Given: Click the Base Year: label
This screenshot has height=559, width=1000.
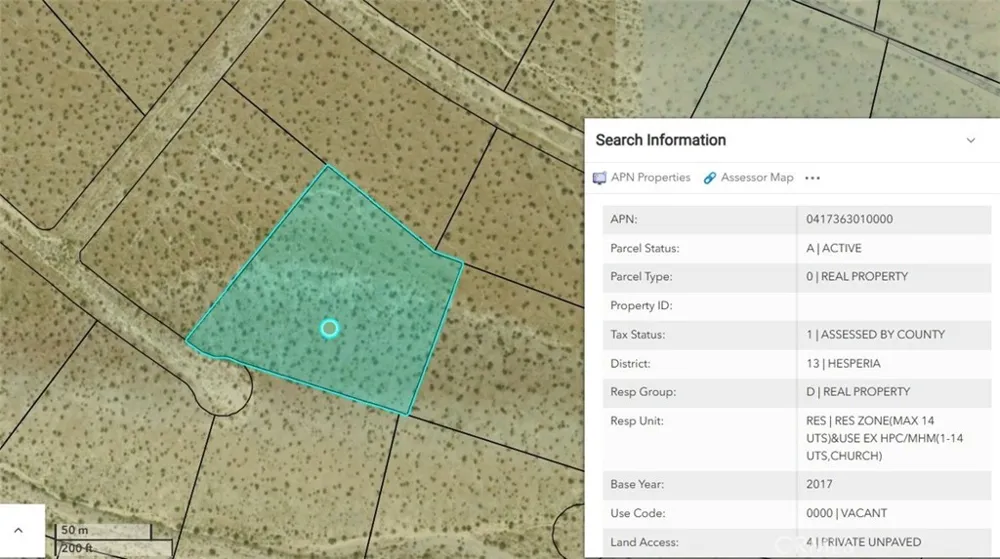Looking at the screenshot, I should pos(637,484).
